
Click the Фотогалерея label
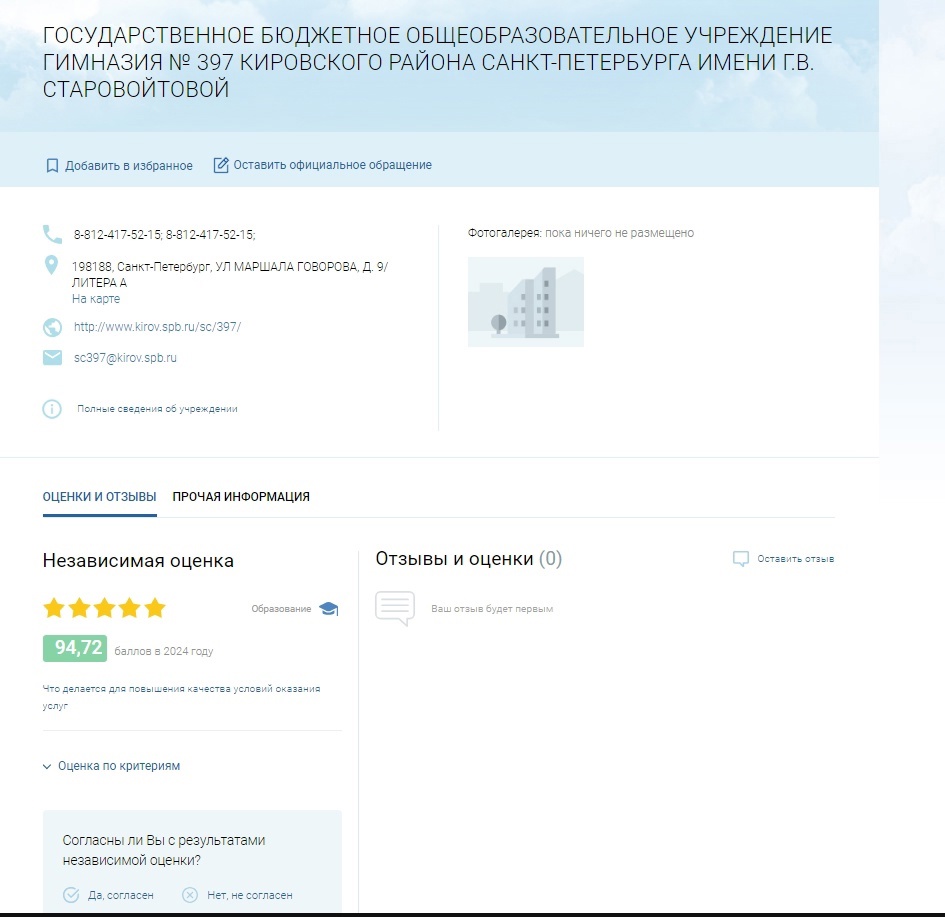(504, 233)
